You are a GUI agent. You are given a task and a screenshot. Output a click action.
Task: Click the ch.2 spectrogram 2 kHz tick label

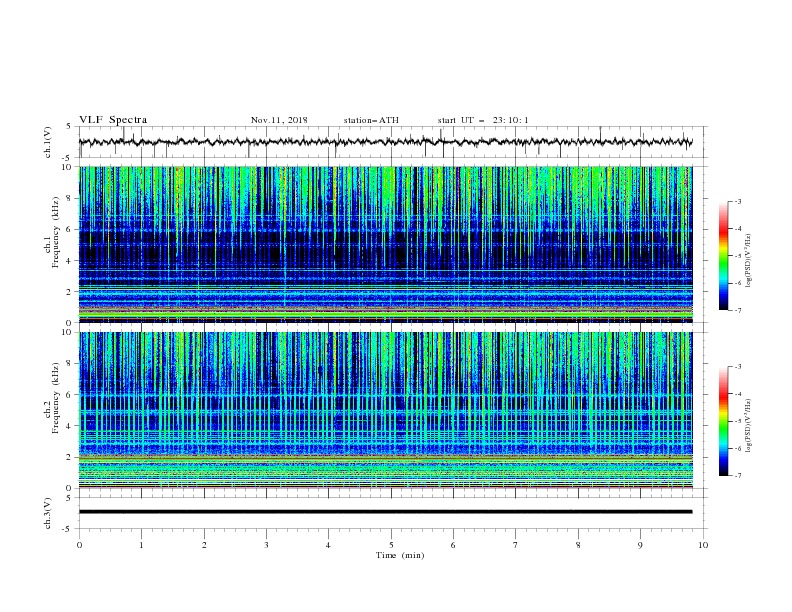click(x=71, y=457)
